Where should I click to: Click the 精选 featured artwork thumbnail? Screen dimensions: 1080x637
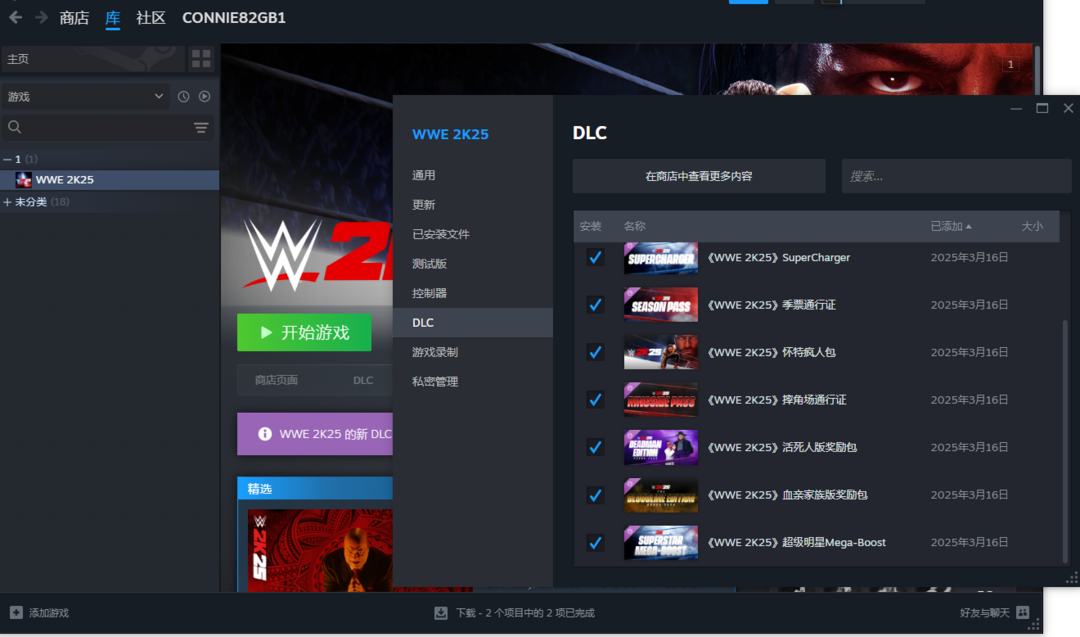pyautogui.click(x=320, y=550)
